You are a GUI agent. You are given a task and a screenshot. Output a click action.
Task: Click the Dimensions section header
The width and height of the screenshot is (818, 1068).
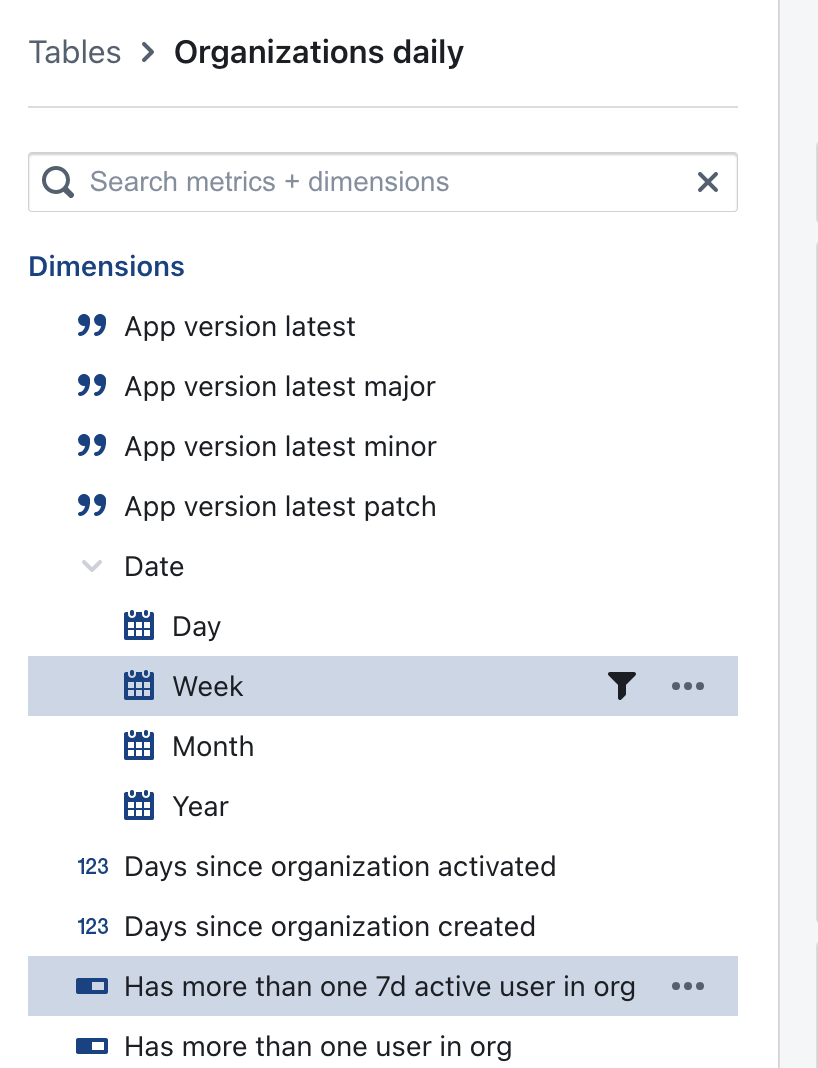click(106, 266)
